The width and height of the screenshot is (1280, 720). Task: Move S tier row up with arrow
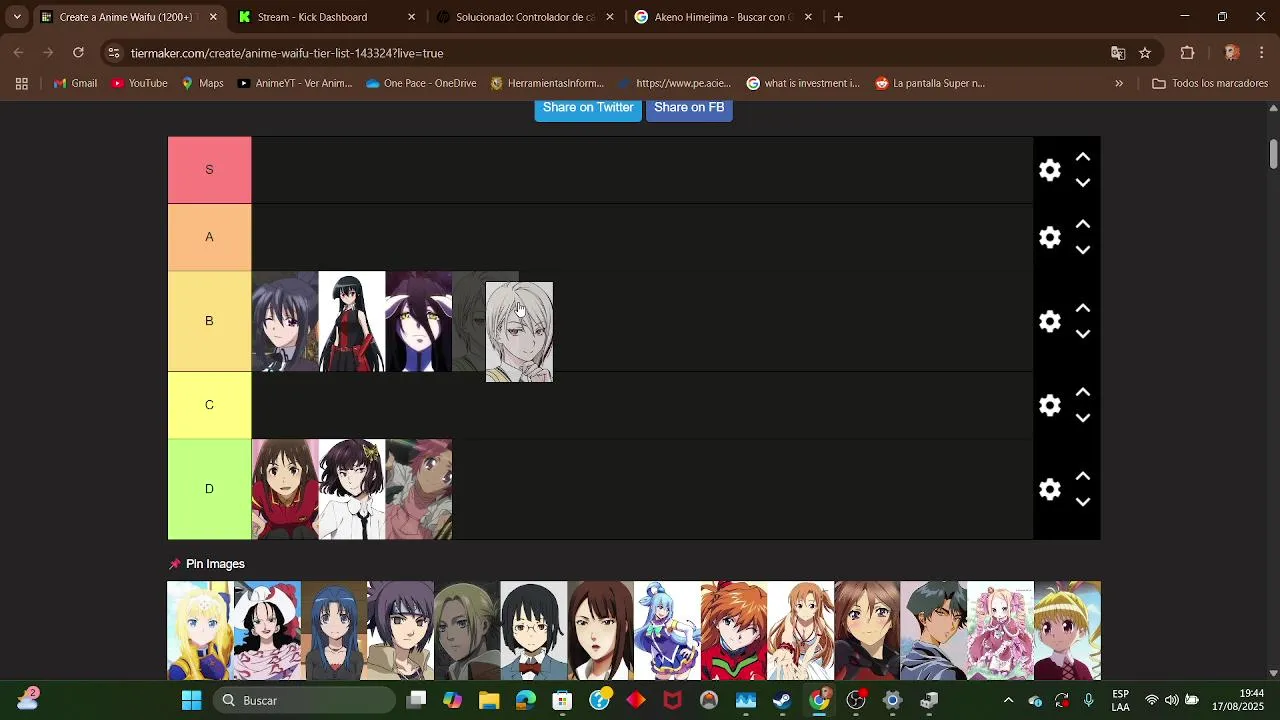pyautogui.click(x=1083, y=157)
